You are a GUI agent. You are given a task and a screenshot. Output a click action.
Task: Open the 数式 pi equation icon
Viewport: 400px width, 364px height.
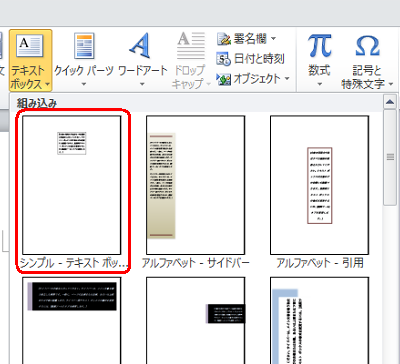coord(319,45)
